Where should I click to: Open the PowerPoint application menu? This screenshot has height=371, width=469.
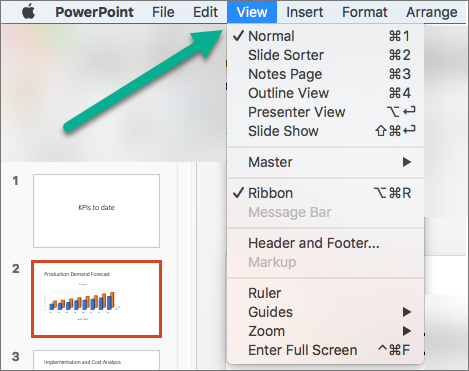click(94, 12)
